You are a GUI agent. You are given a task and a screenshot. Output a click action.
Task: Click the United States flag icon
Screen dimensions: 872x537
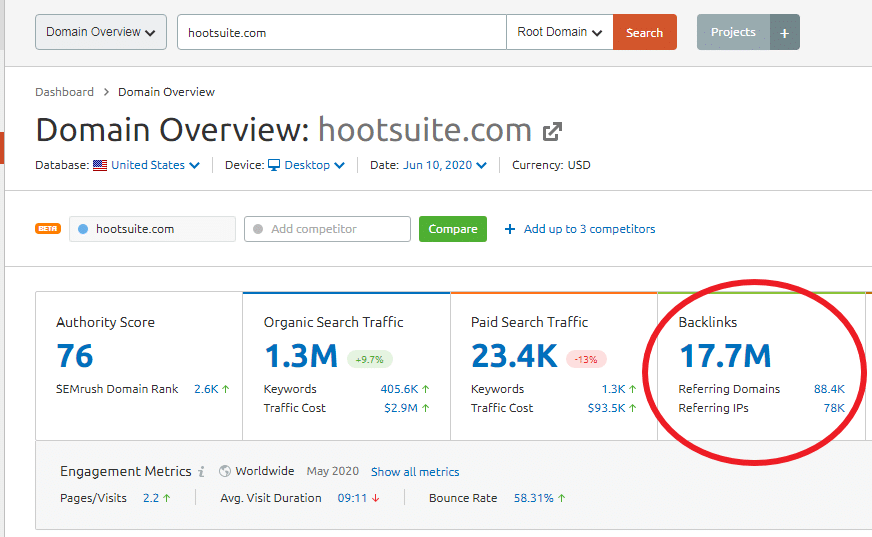pyautogui.click(x=100, y=165)
